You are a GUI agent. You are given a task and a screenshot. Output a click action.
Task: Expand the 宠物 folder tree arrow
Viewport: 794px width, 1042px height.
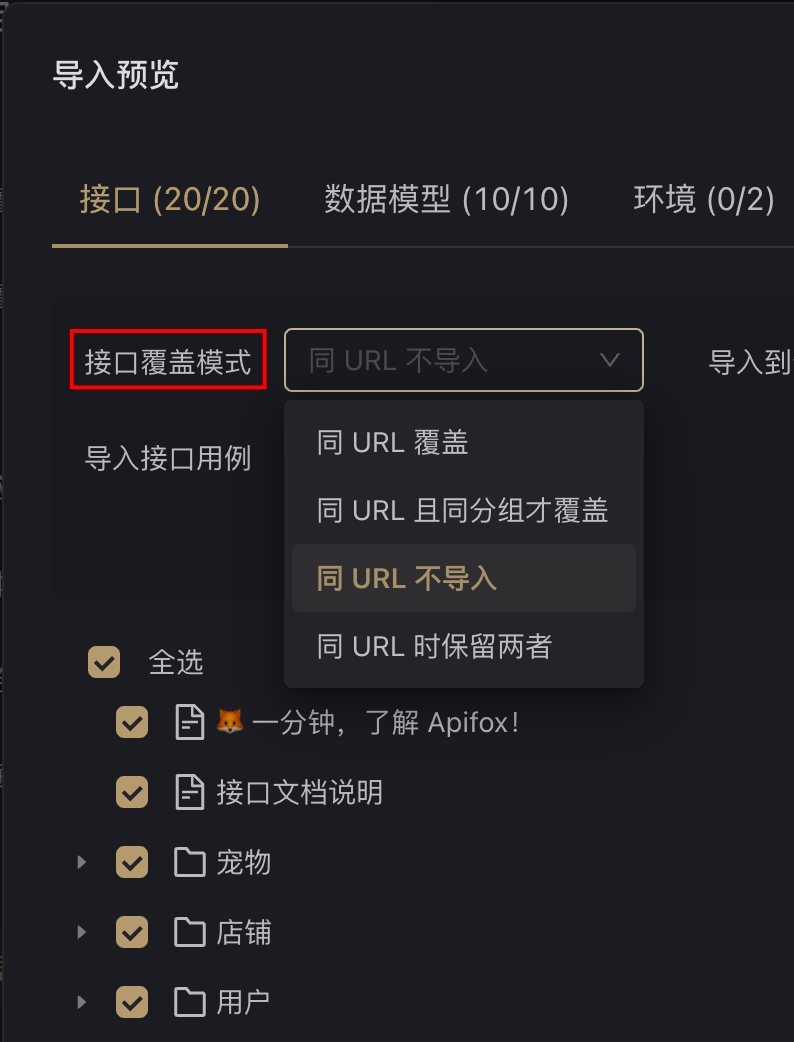pyautogui.click(x=82, y=863)
